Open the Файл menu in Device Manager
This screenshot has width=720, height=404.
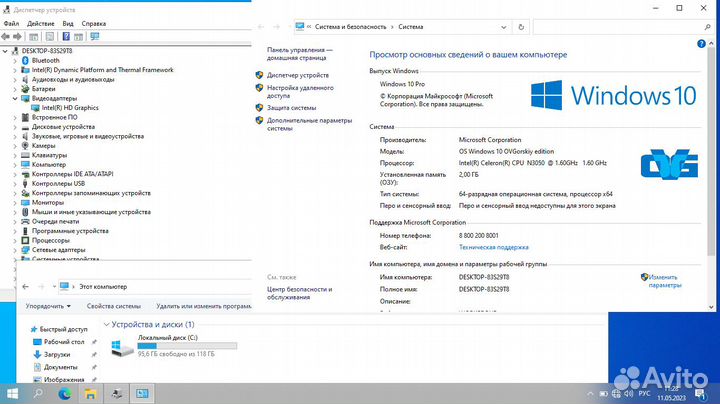(11, 23)
